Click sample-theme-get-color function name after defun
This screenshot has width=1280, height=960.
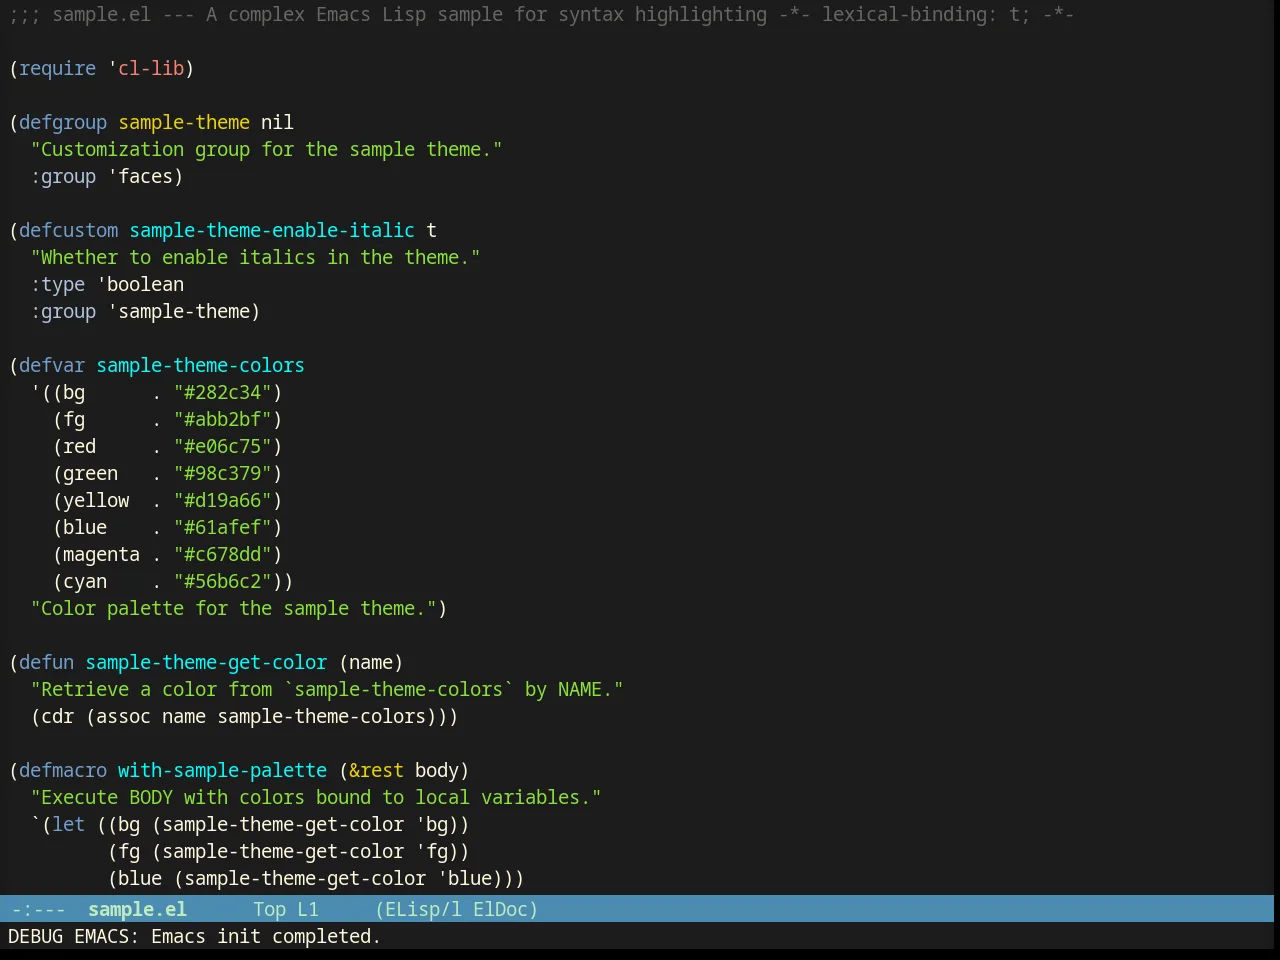tap(206, 662)
